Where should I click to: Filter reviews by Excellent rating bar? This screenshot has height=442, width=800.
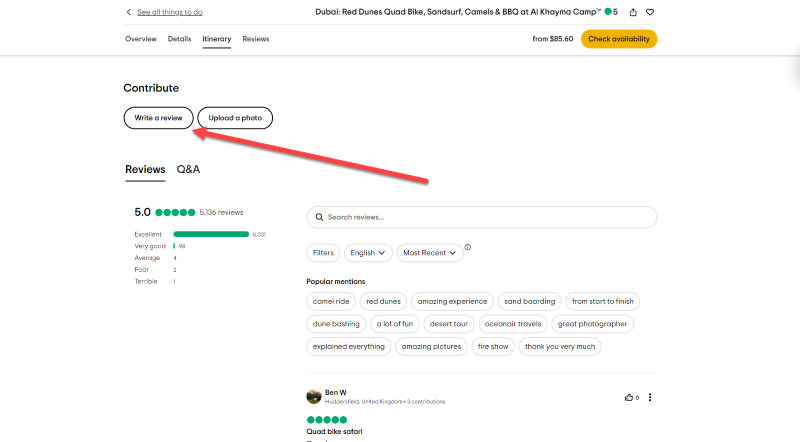click(x=211, y=234)
